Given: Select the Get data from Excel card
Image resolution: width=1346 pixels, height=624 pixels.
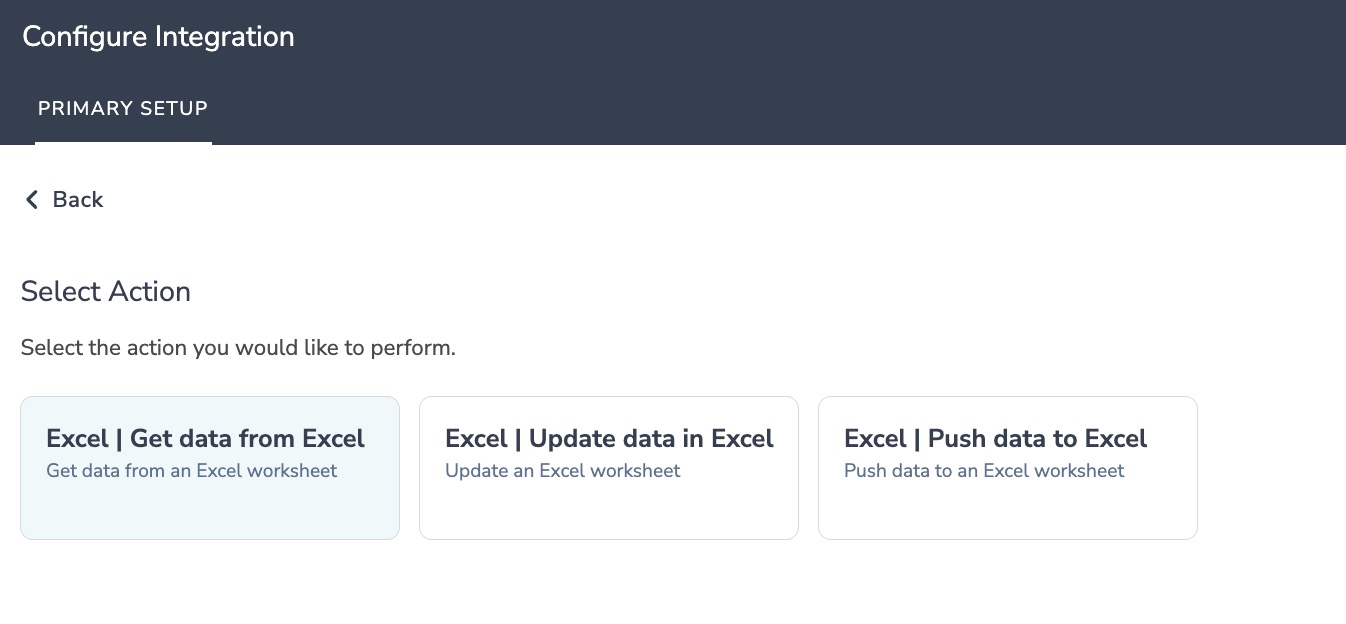Looking at the screenshot, I should 209,467.
